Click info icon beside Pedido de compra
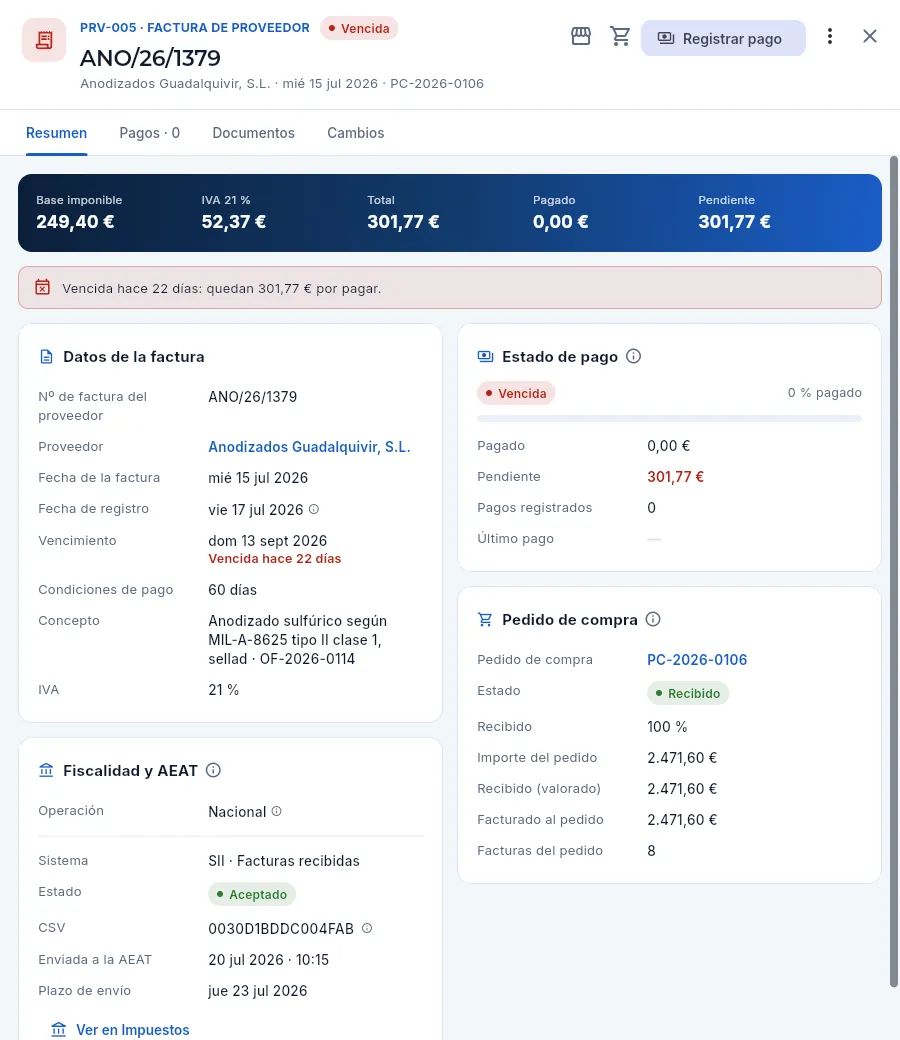This screenshot has height=1040, width=900. [x=653, y=619]
